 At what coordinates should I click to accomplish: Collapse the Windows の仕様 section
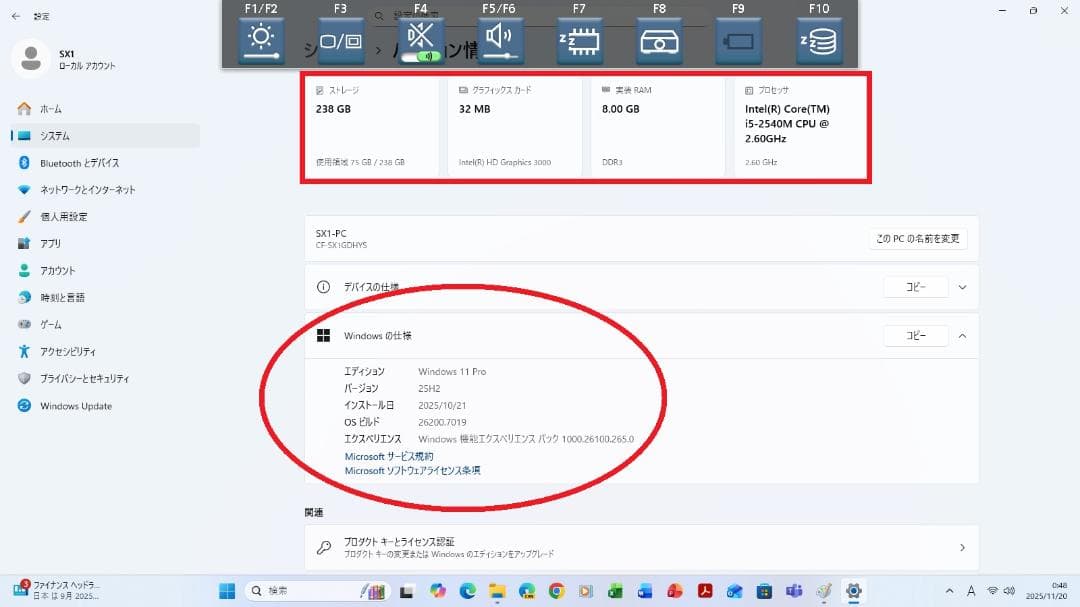tap(962, 335)
